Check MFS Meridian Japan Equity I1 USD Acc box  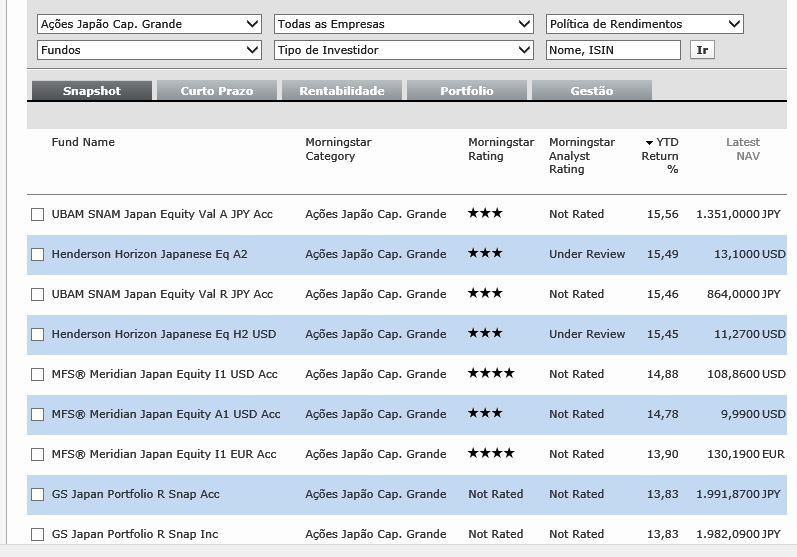37,375
